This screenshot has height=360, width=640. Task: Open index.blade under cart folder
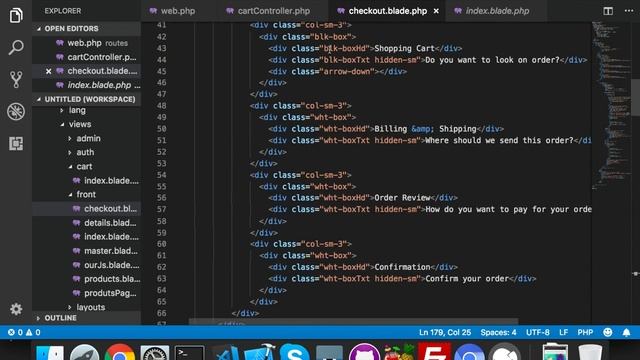click(87, 180)
